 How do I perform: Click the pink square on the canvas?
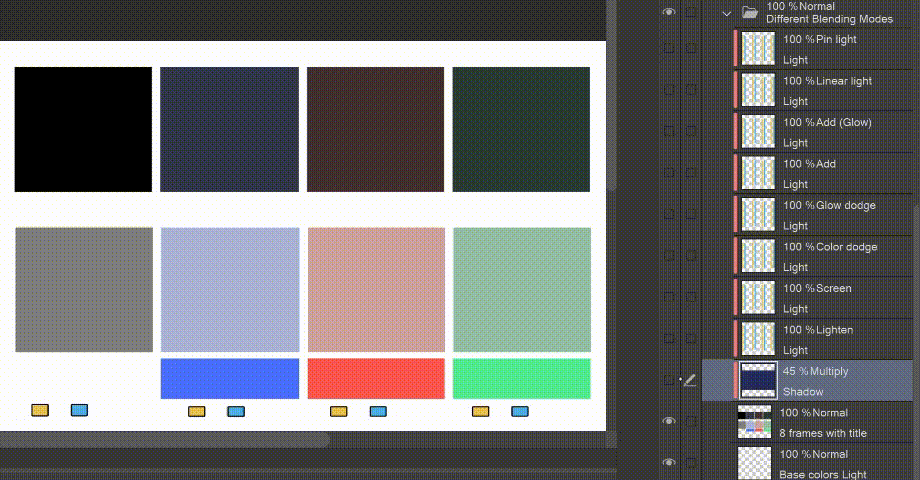(376, 290)
